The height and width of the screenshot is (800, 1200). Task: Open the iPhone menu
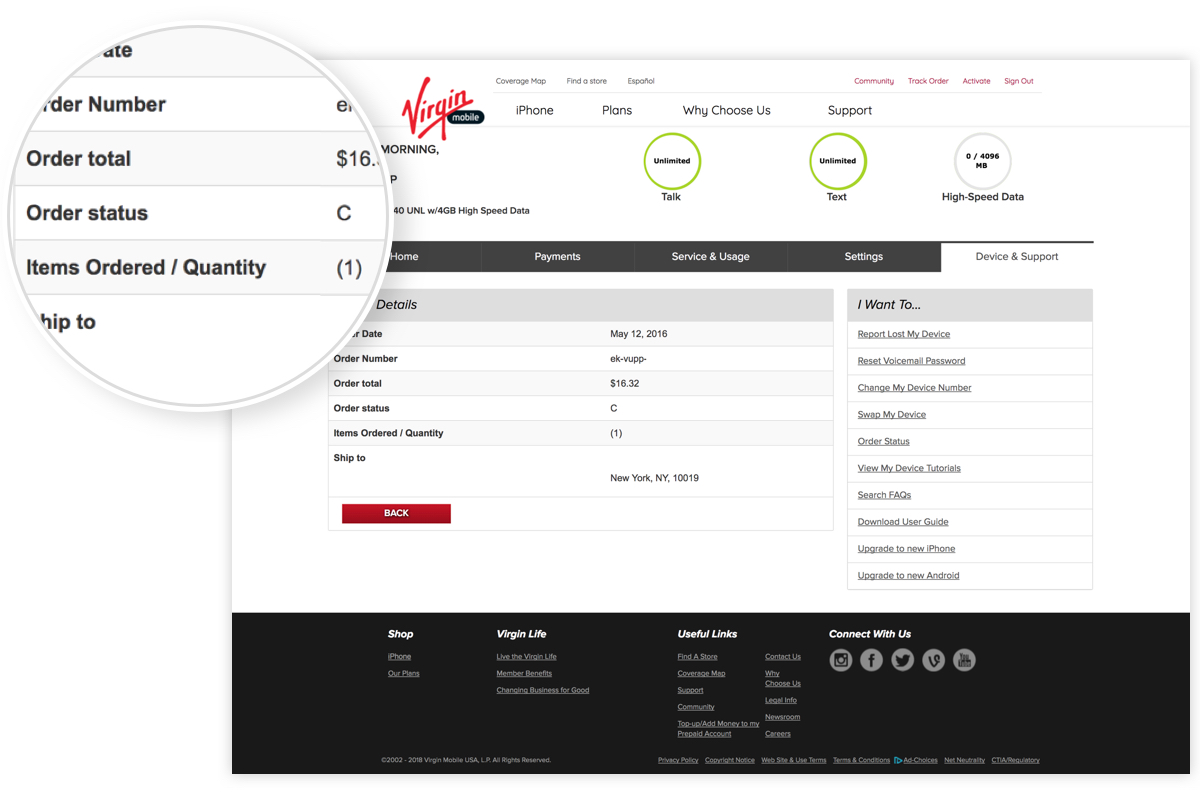point(535,110)
